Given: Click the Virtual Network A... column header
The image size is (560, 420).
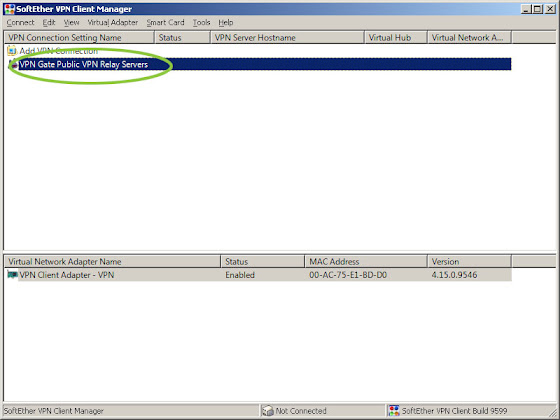Looking at the screenshot, I should point(470,38).
